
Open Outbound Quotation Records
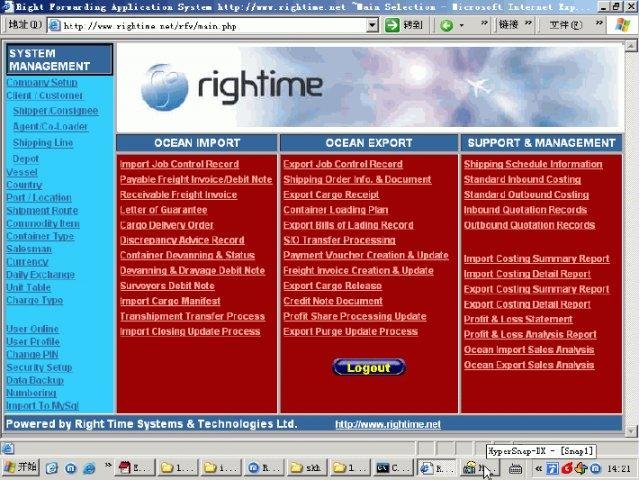click(x=529, y=225)
